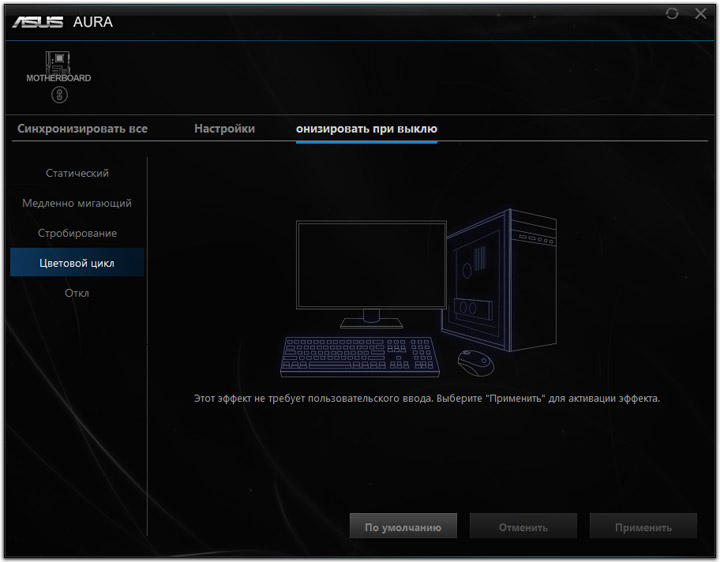Image resolution: width=720 pixels, height=562 pixels.
Task: Click the ASUS logo
Action: [x=38, y=22]
